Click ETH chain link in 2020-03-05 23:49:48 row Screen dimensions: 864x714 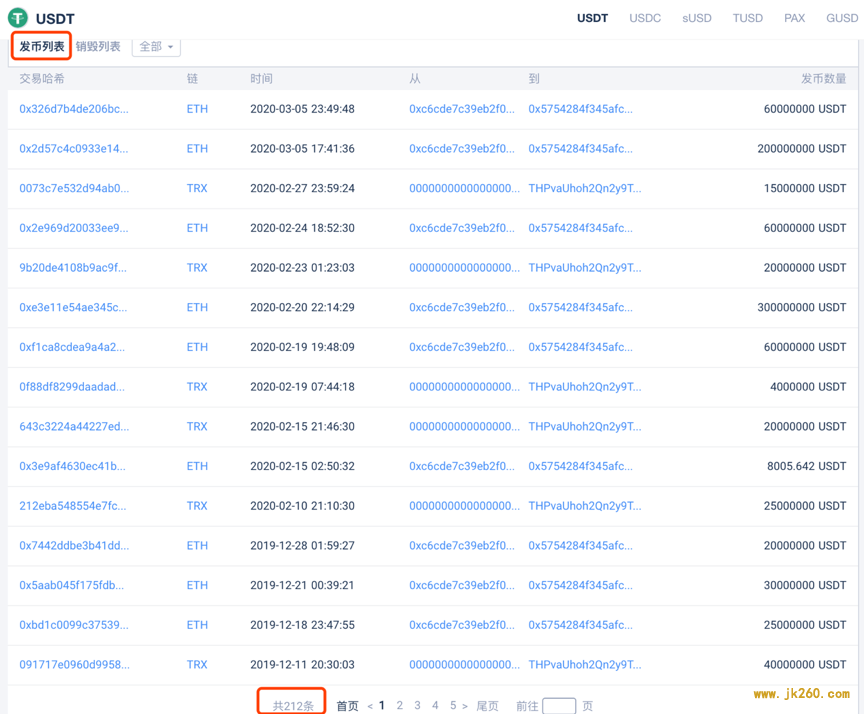[x=197, y=109]
